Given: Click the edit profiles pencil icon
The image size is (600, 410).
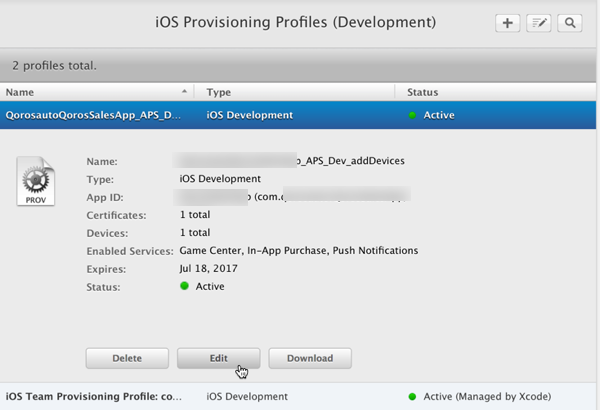Looking at the screenshot, I should [539, 23].
